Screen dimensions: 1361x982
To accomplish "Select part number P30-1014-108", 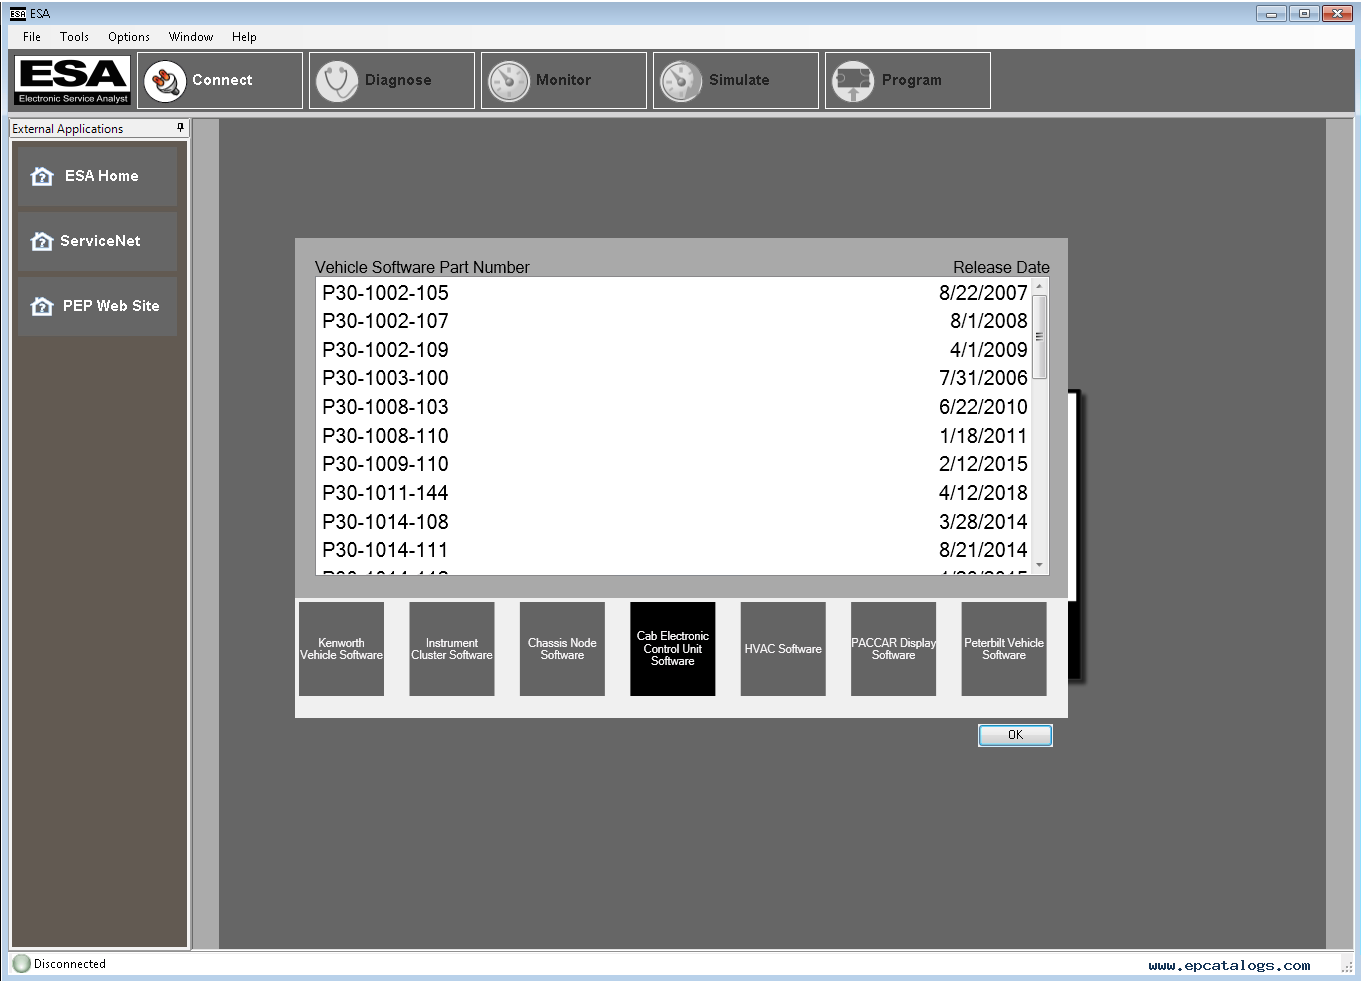I will click(385, 522).
